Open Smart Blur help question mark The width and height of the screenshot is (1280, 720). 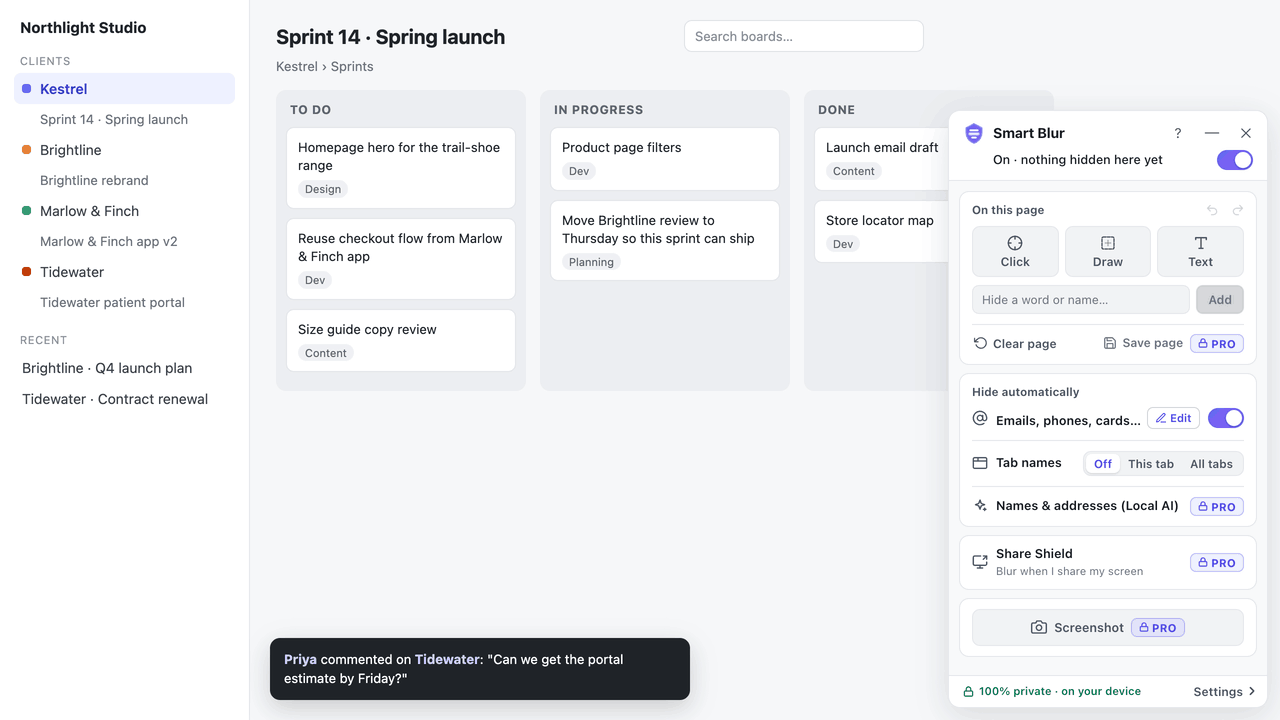[1178, 133]
